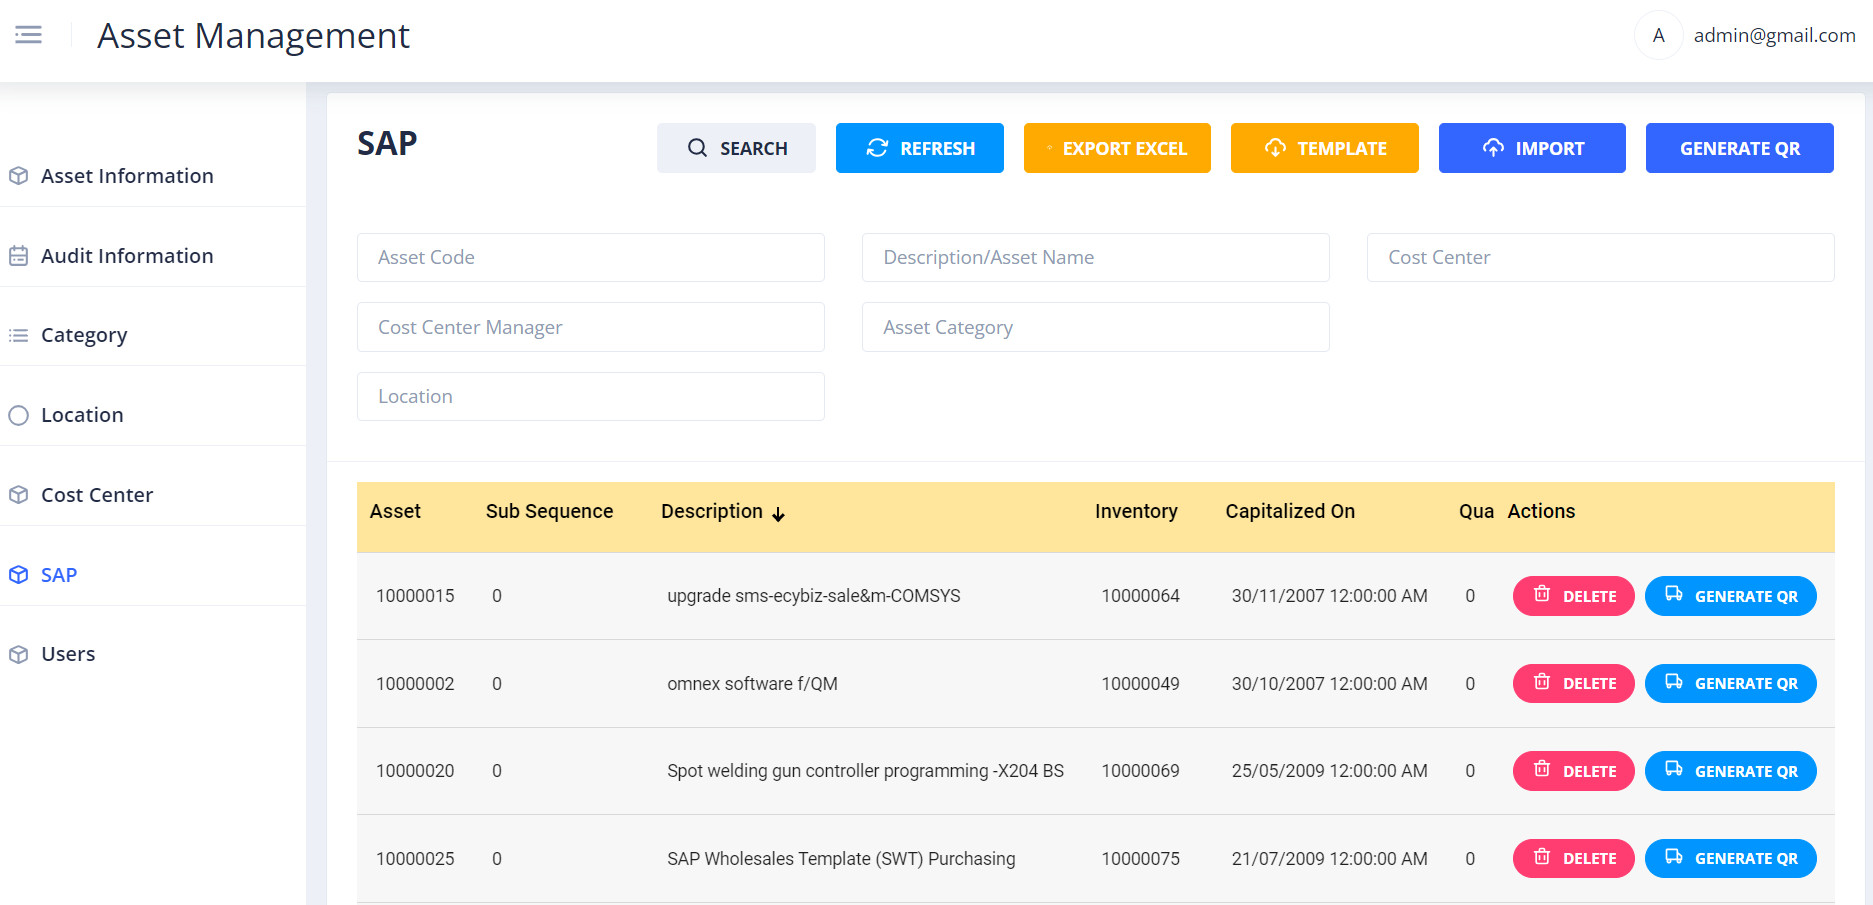Click trash icon for asset 10000002

1542,682
